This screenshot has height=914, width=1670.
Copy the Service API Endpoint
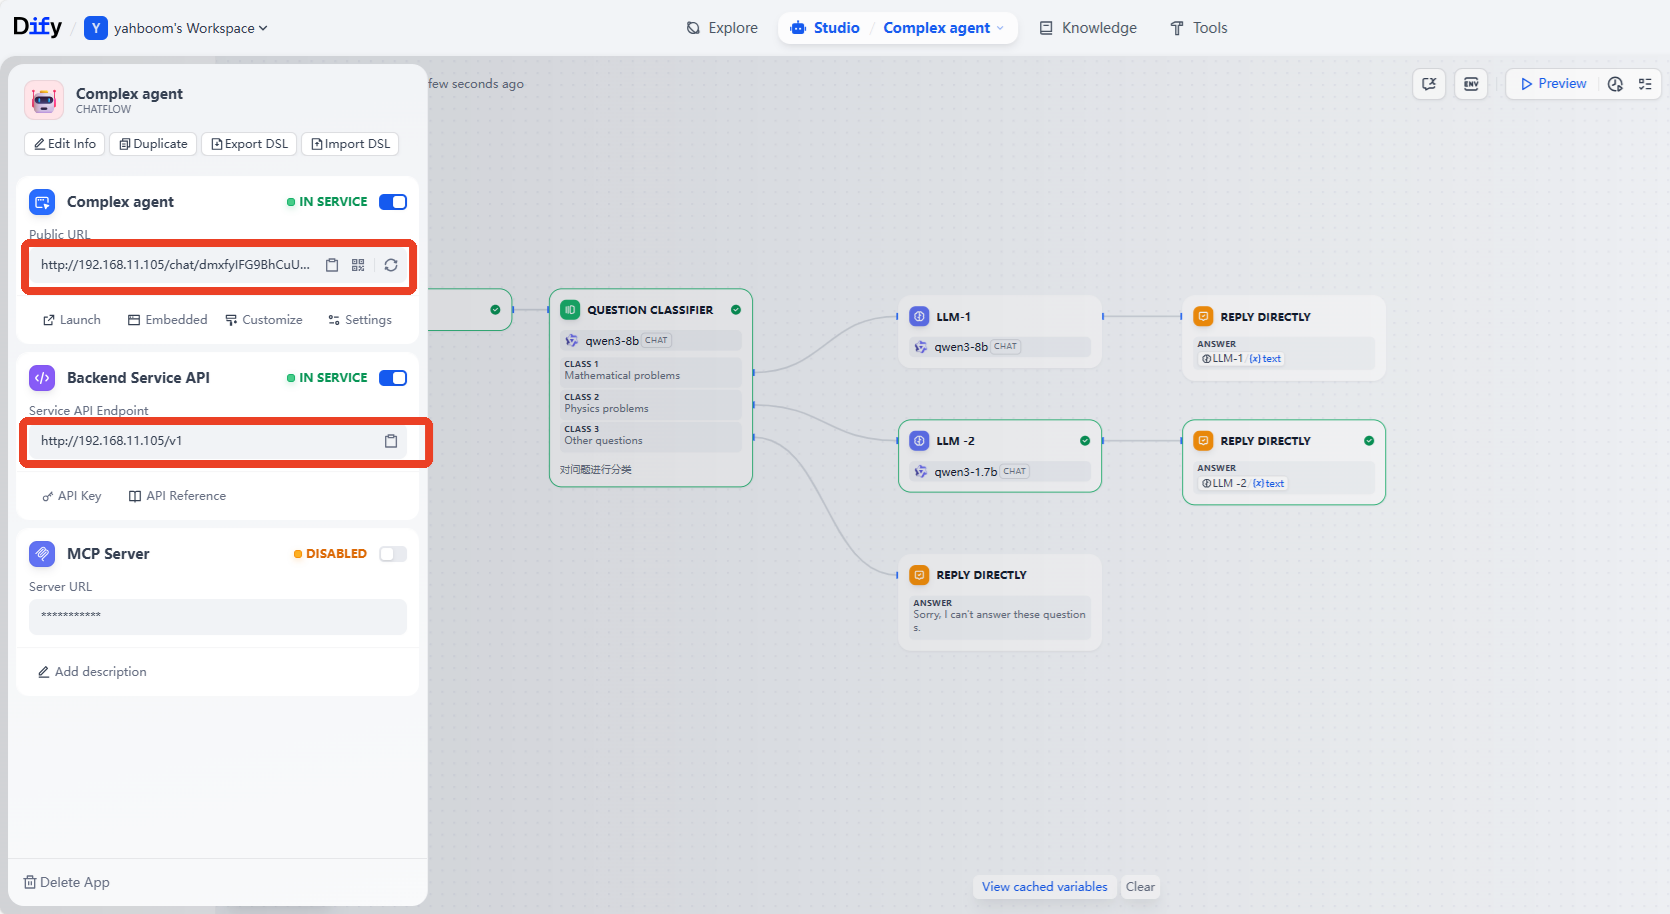click(x=391, y=441)
